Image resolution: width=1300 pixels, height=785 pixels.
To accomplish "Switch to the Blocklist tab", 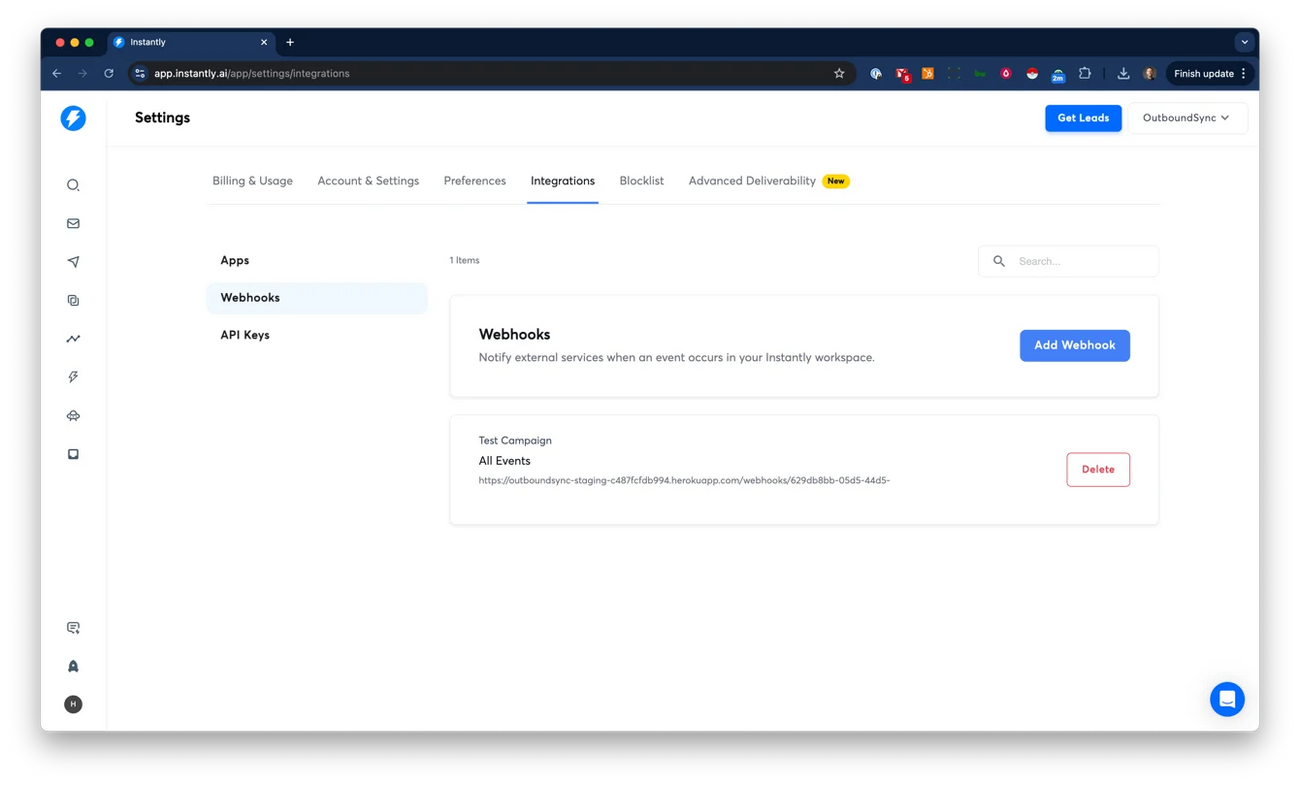I will (x=641, y=180).
